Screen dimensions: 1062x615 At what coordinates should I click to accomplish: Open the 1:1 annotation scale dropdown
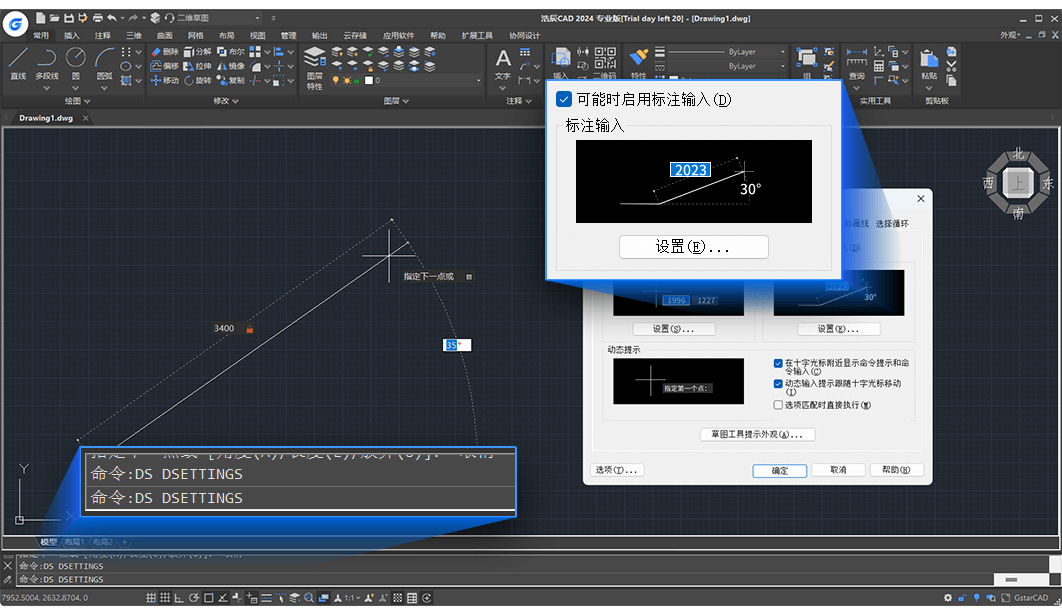point(351,597)
